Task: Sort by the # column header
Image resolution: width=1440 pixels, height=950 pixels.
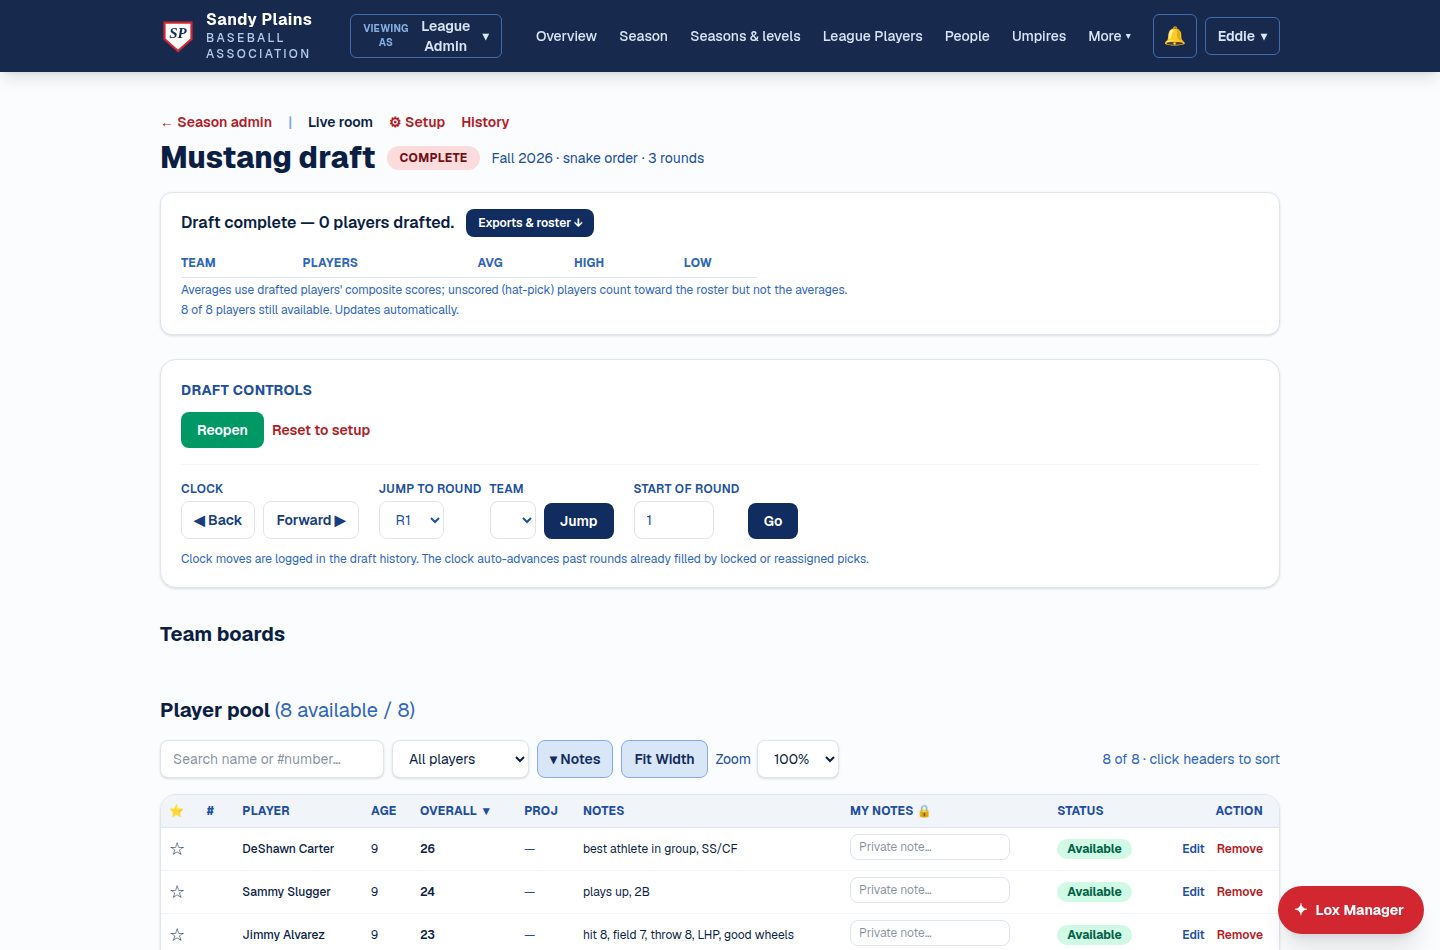Action: [210, 811]
